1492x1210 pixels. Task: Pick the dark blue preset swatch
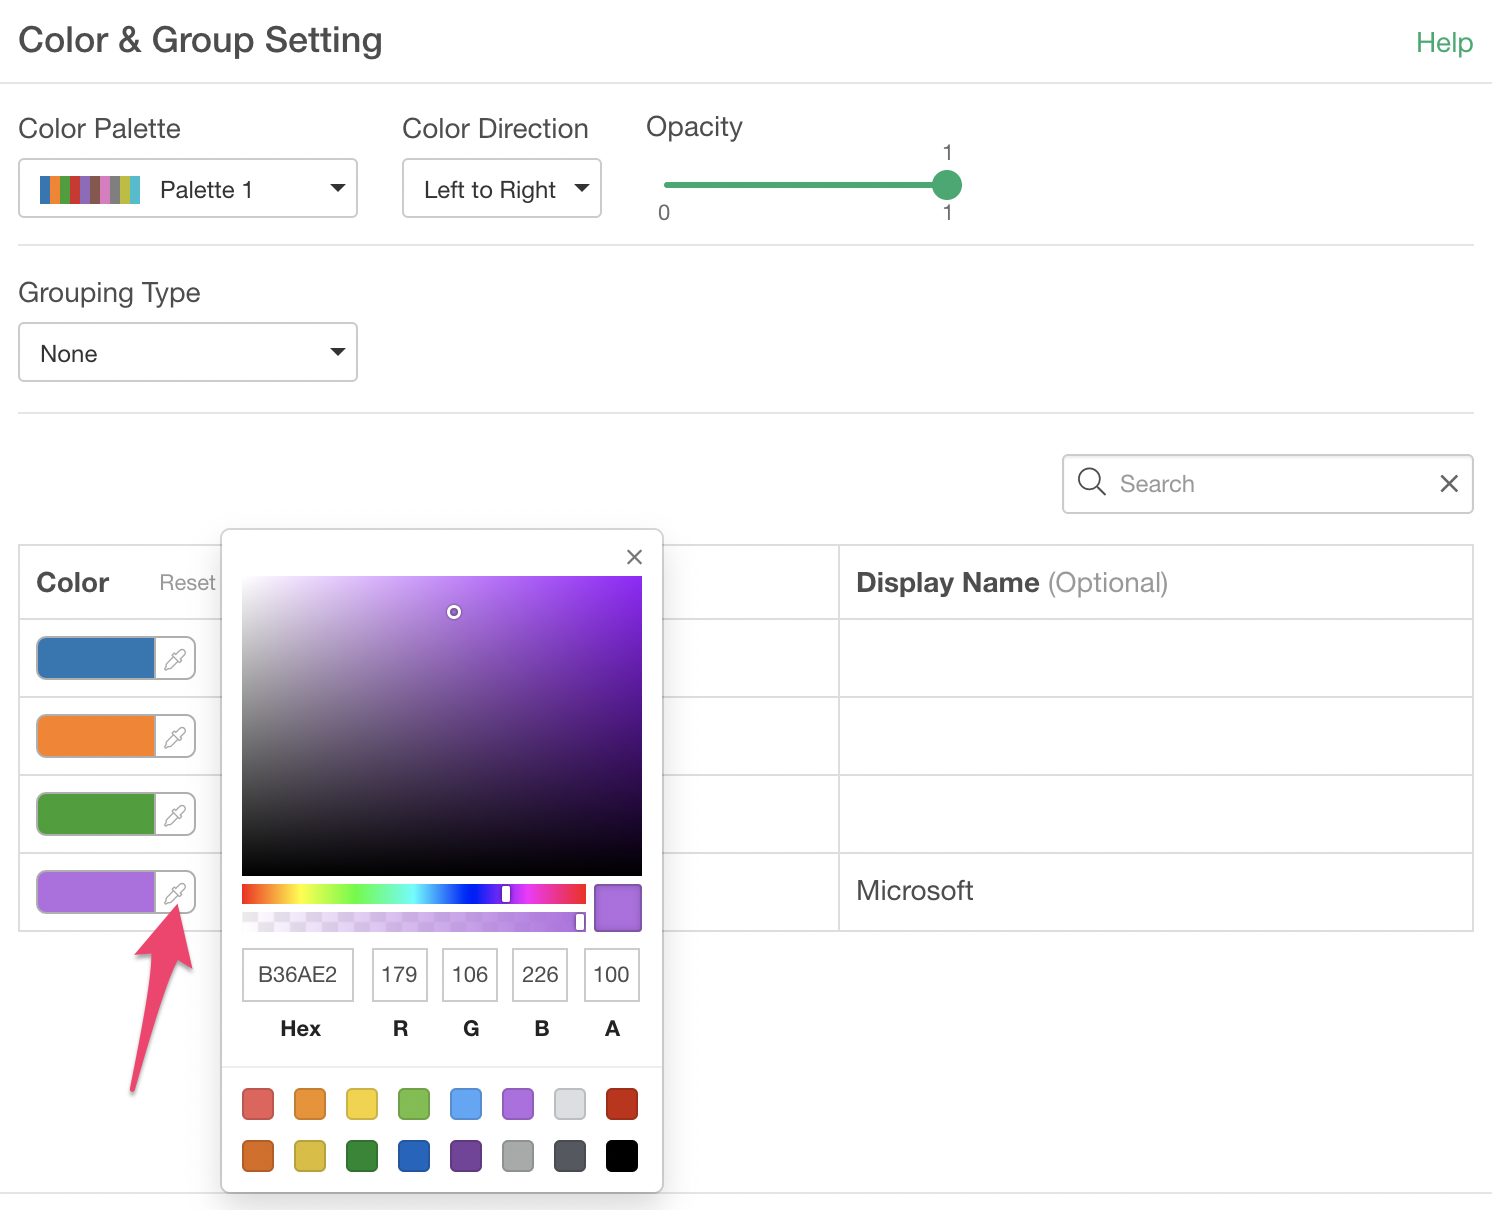414,1156
